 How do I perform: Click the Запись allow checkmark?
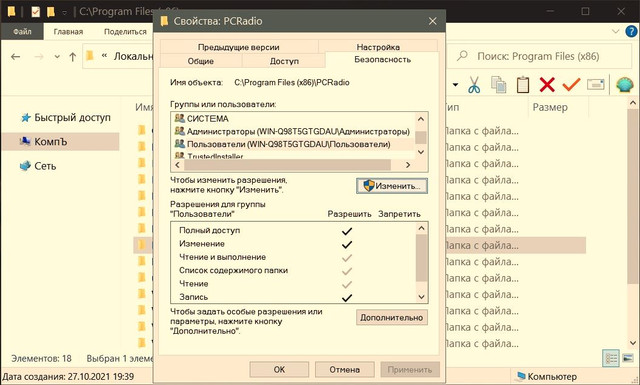(347, 298)
